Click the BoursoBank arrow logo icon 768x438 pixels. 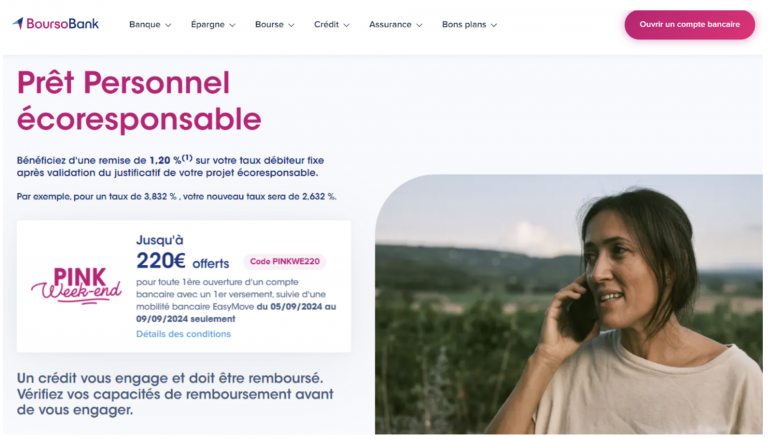[18, 23]
